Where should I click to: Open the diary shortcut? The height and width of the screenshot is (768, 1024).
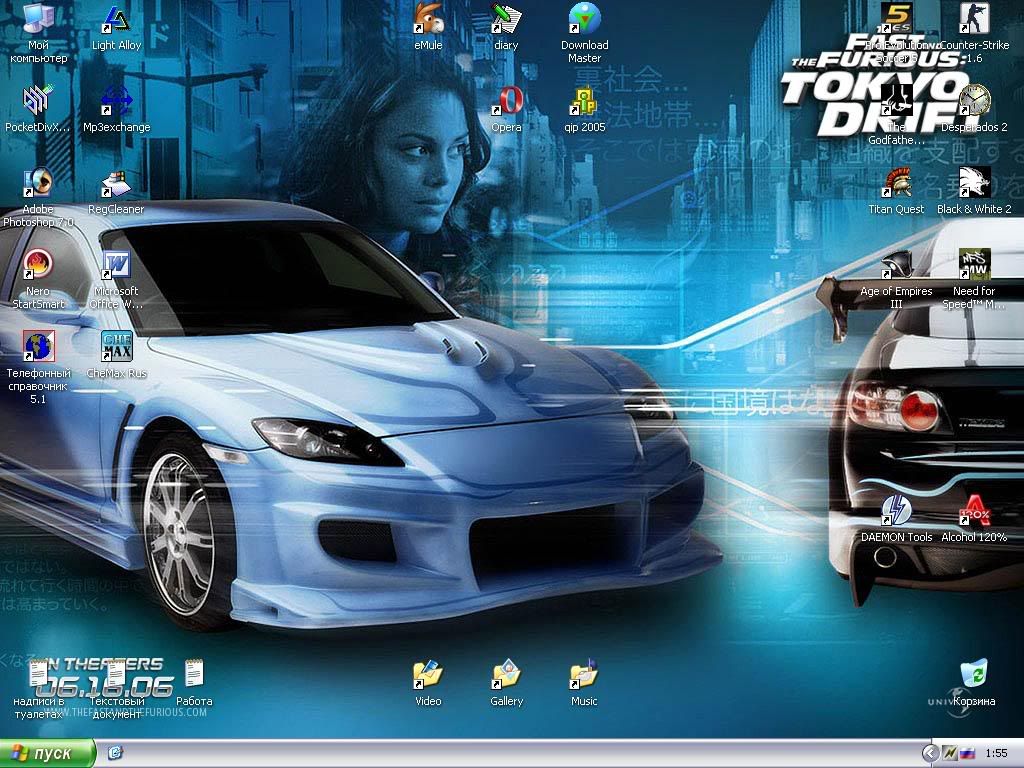(x=506, y=19)
